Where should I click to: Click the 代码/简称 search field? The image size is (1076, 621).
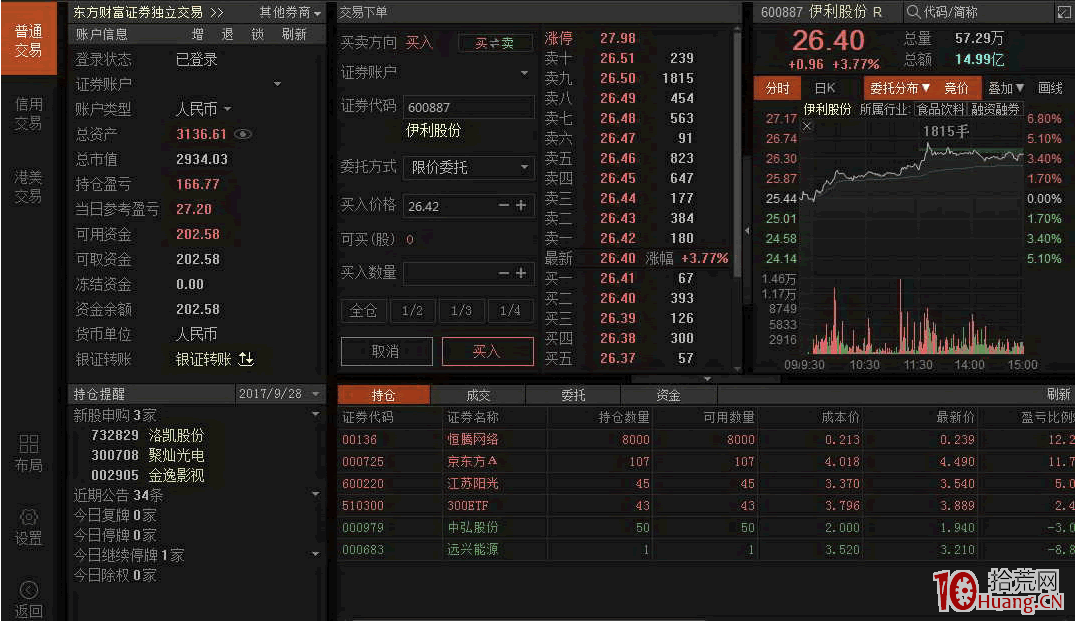point(980,12)
